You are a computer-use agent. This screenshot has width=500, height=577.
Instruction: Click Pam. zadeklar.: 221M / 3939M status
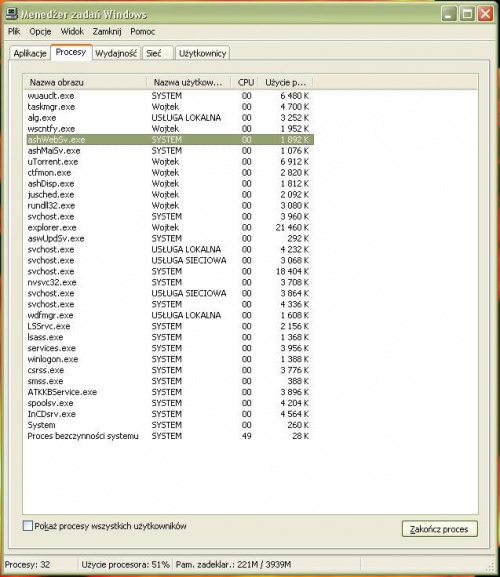[x=233, y=564]
